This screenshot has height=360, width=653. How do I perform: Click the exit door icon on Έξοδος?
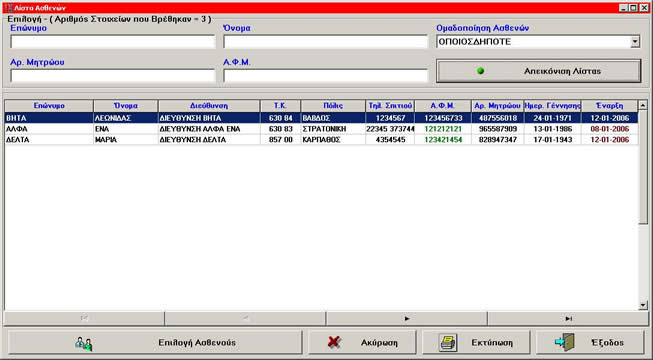[x=565, y=342]
